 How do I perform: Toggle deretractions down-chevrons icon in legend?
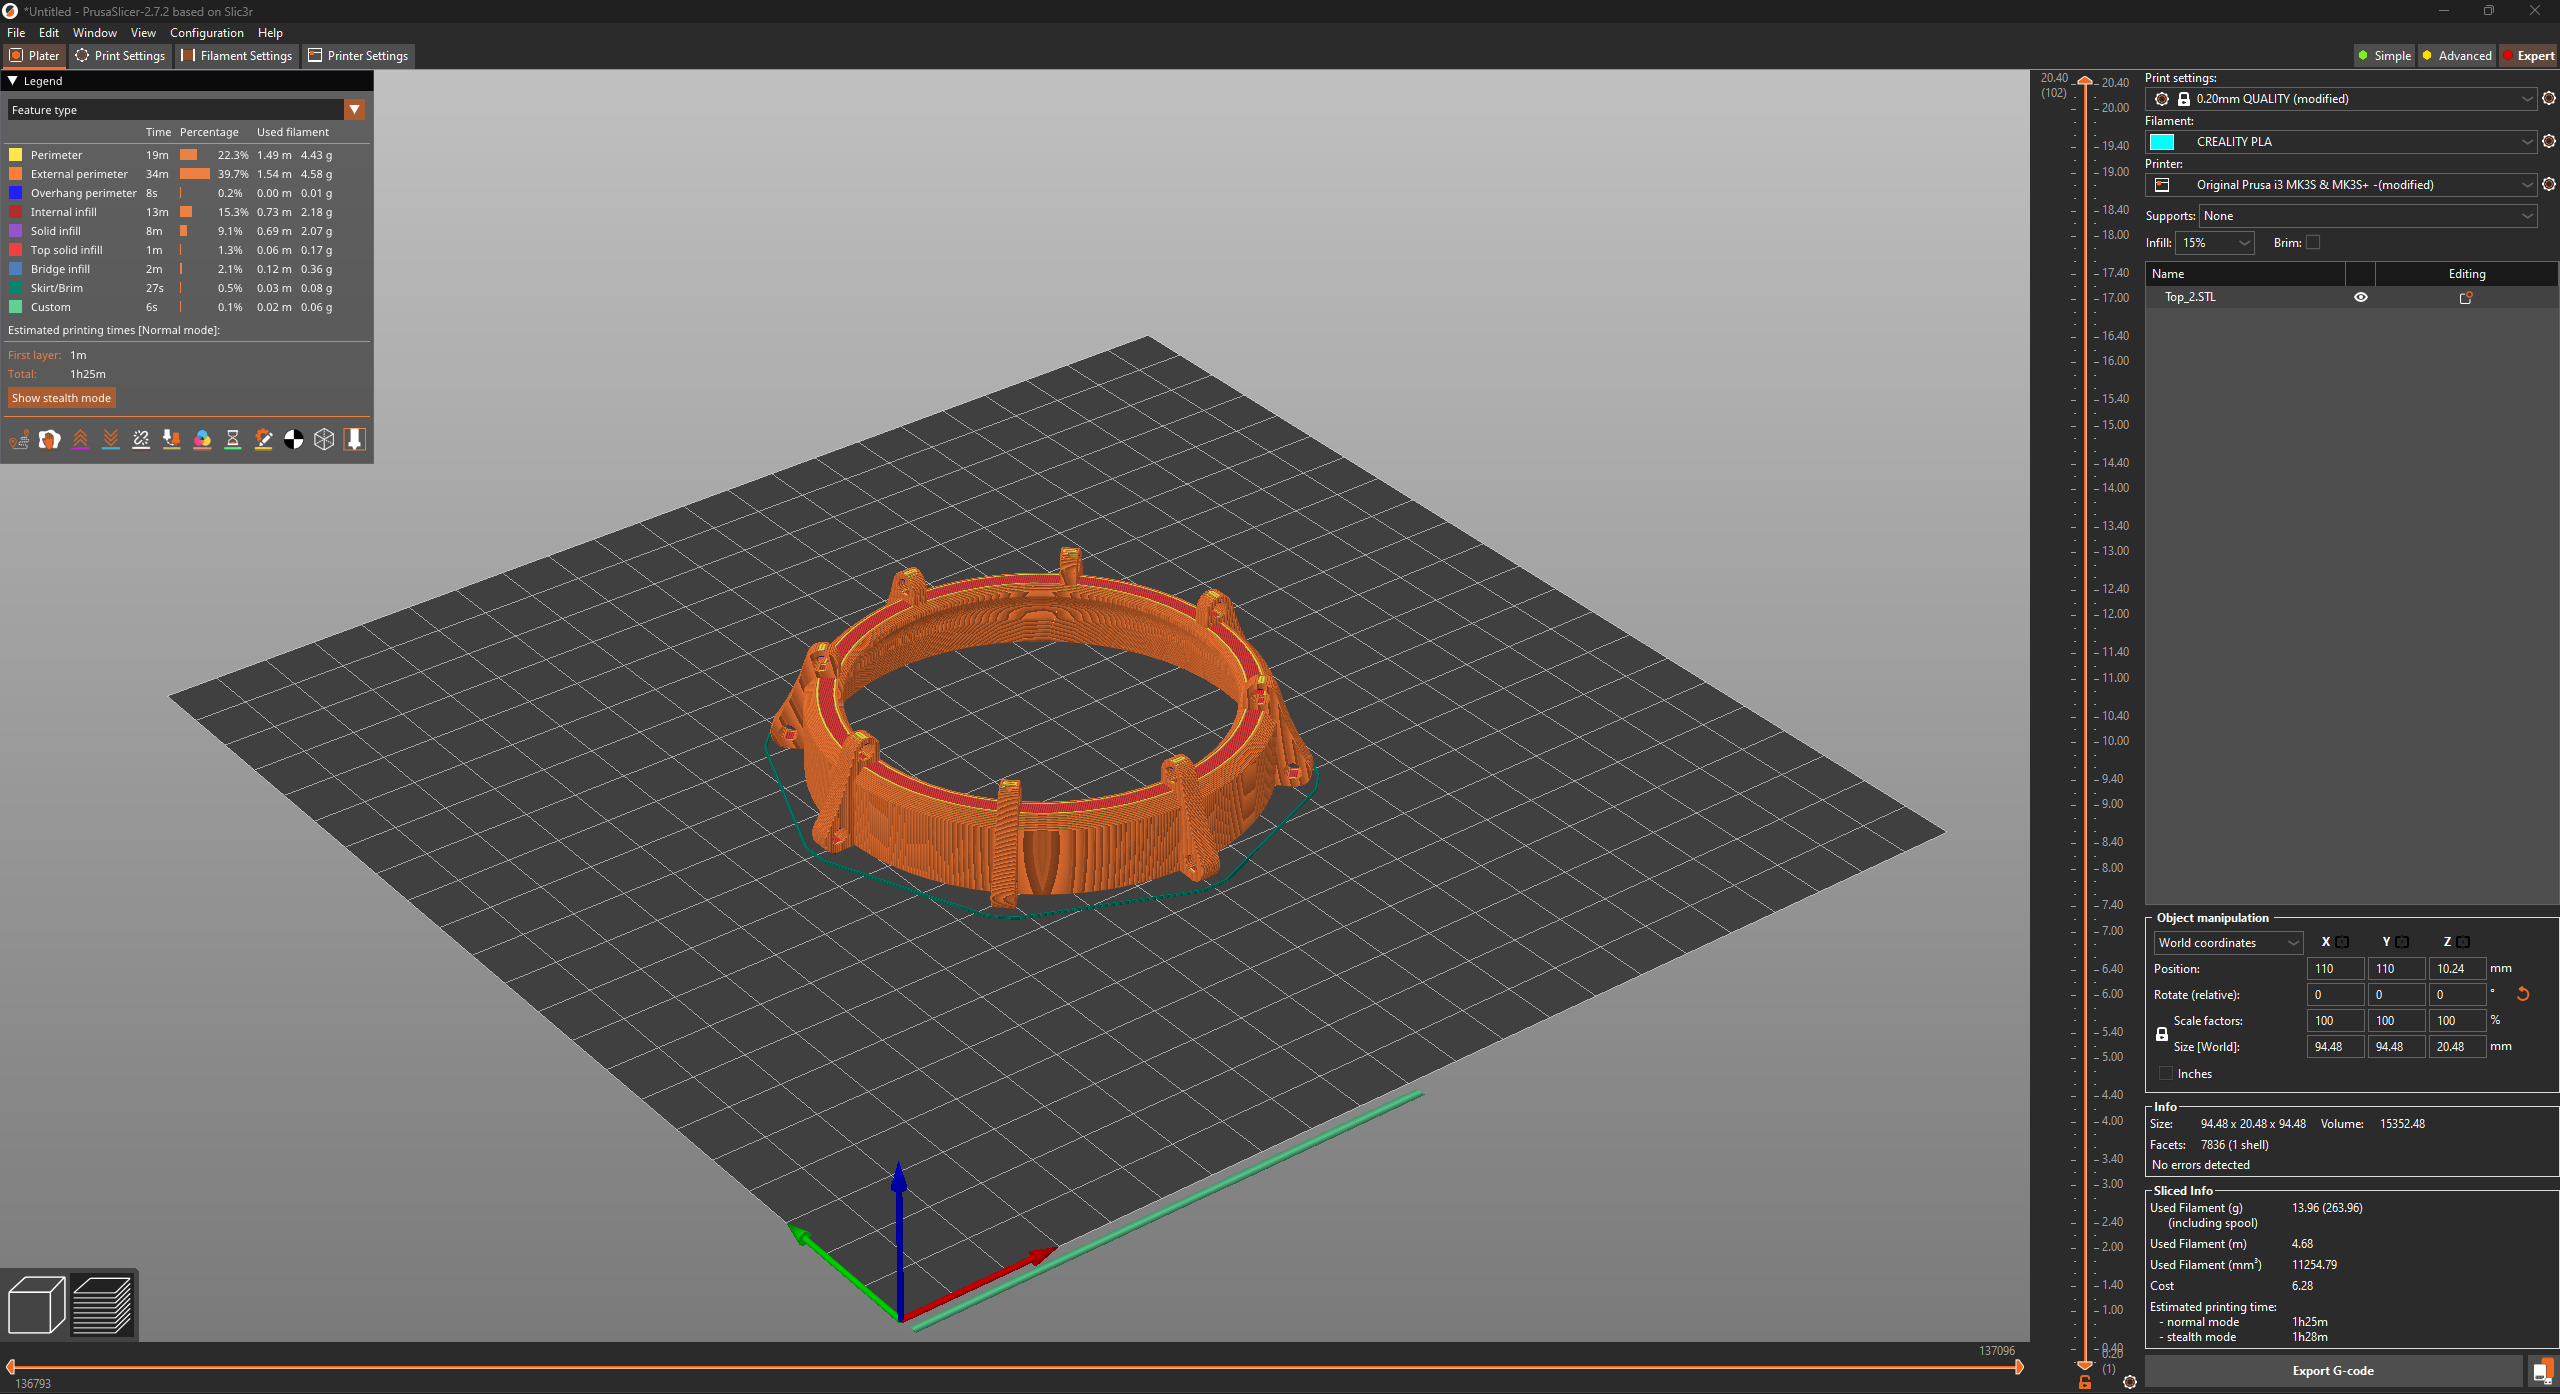[x=111, y=440]
